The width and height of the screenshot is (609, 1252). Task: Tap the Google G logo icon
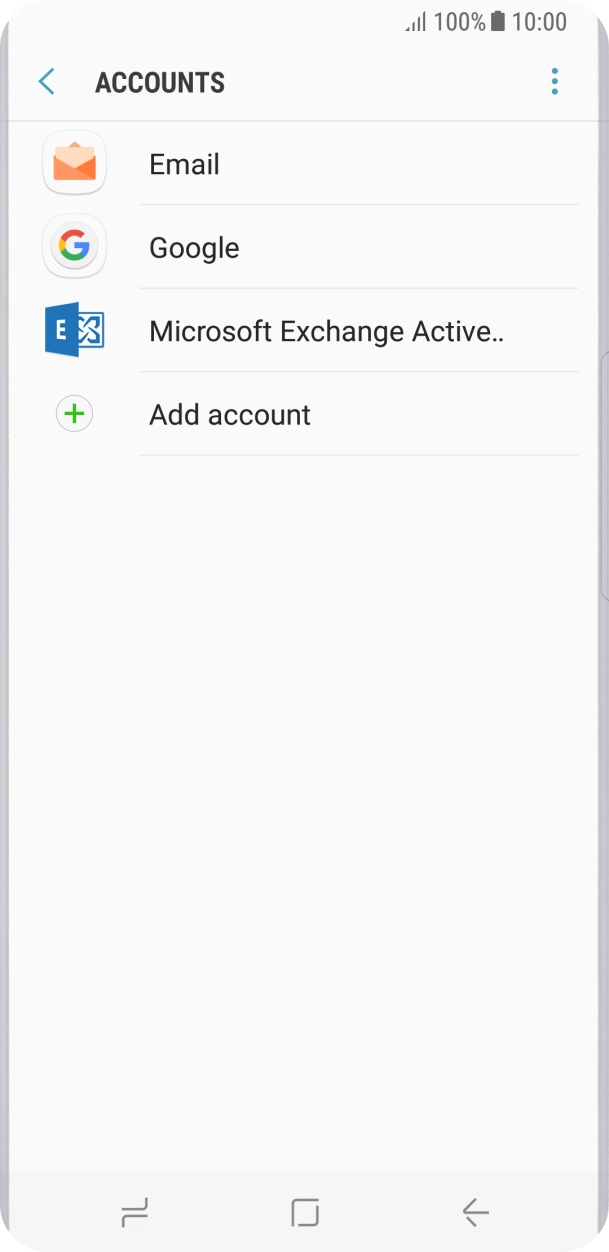pyautogui.click(x=74, y=246)
